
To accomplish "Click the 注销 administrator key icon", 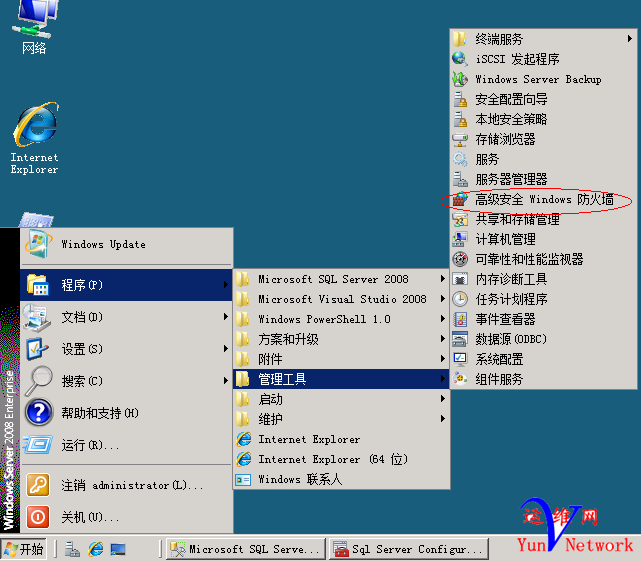I will 38,485.
